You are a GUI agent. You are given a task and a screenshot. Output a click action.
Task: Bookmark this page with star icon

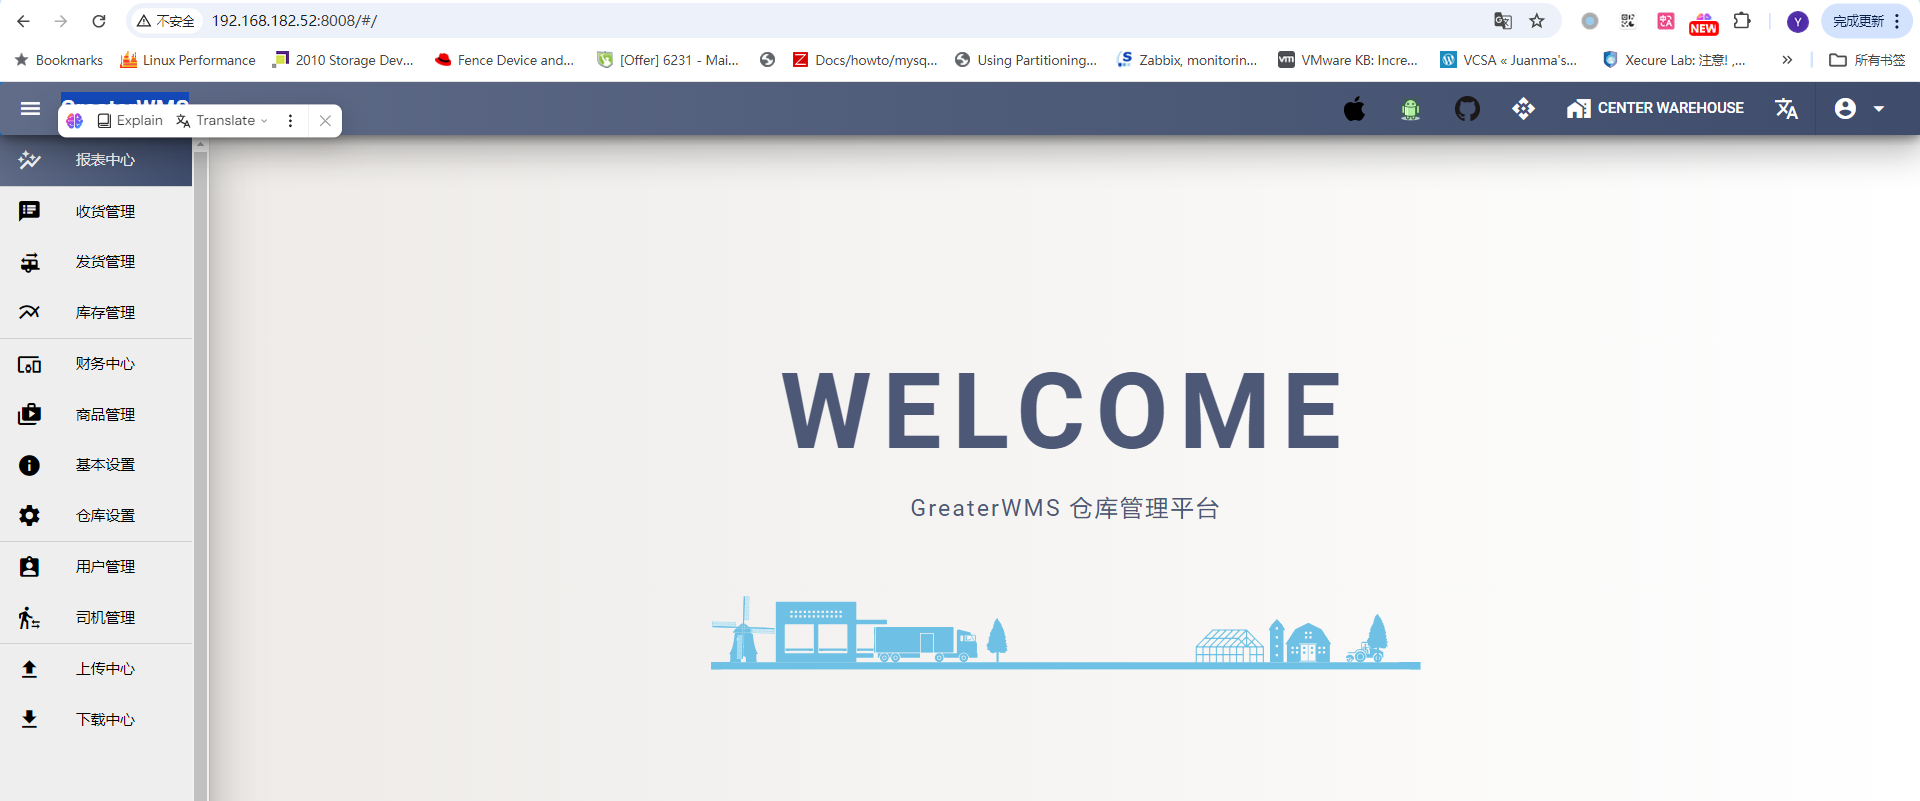click(x=1537, y=21)
